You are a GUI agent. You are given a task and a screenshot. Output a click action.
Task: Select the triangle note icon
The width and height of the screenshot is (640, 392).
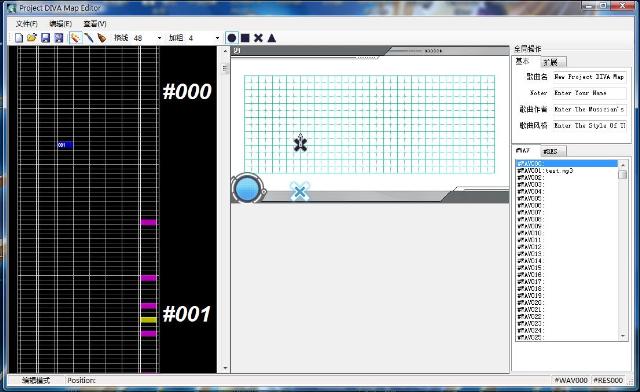(x=272, y=38)
